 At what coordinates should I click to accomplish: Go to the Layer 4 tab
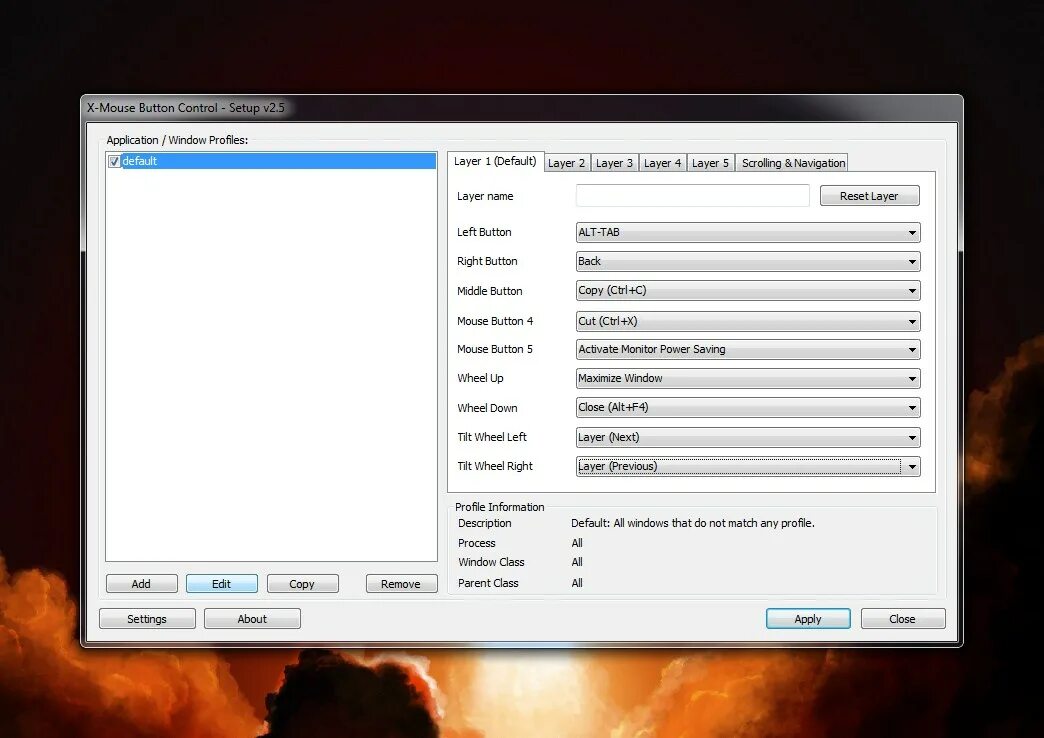(662, 163)
